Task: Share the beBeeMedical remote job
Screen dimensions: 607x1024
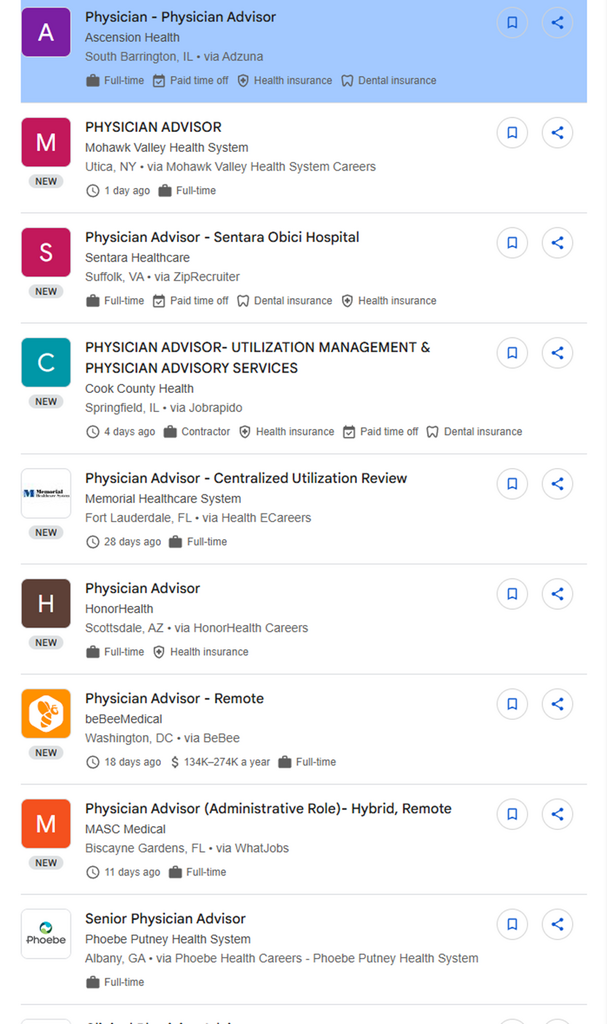Action: [x=558, y=704]
